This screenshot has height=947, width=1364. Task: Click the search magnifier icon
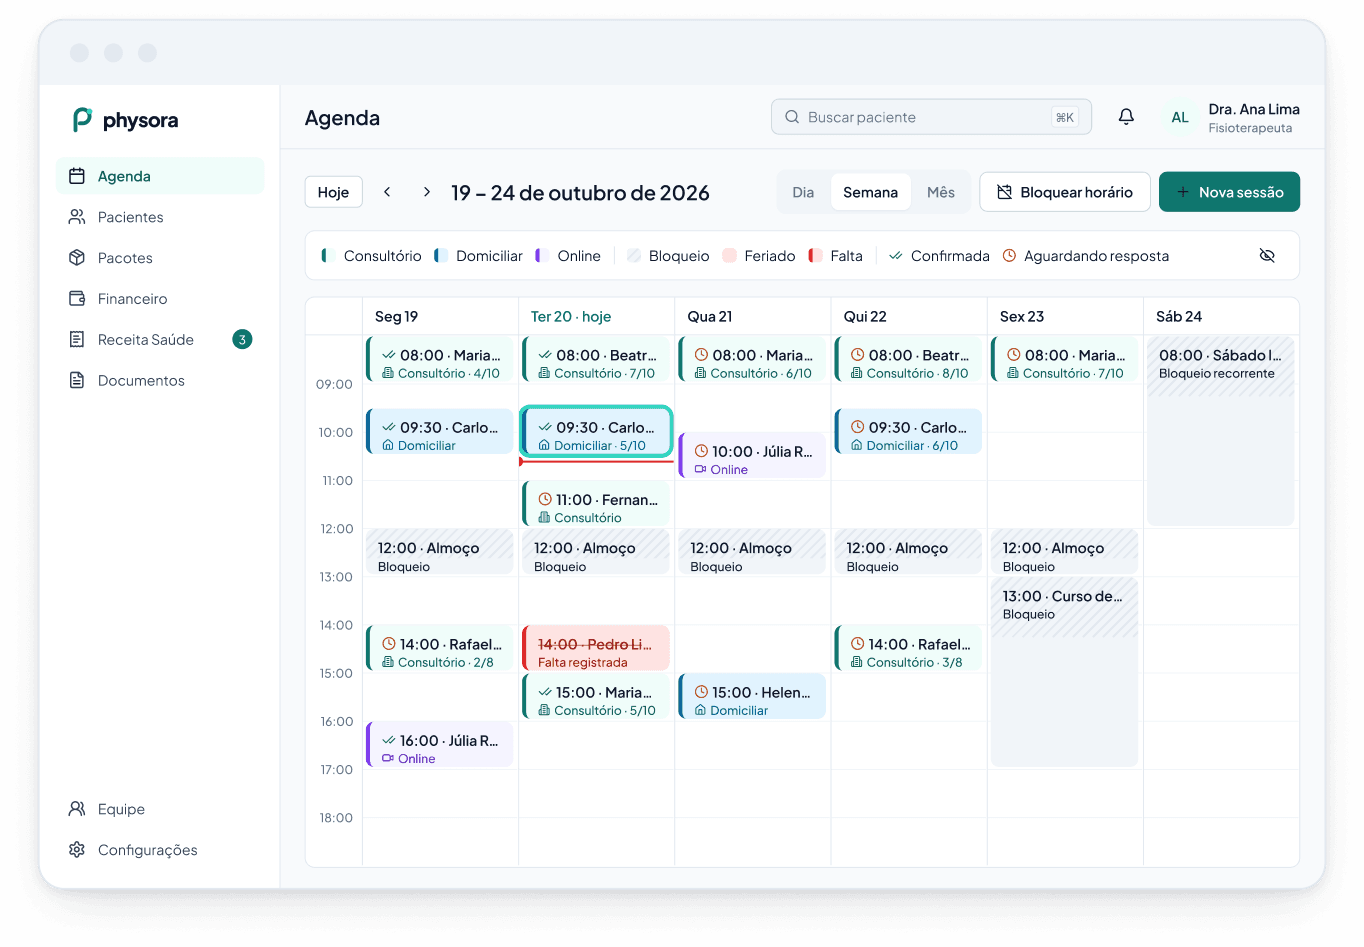click(792, 117)
